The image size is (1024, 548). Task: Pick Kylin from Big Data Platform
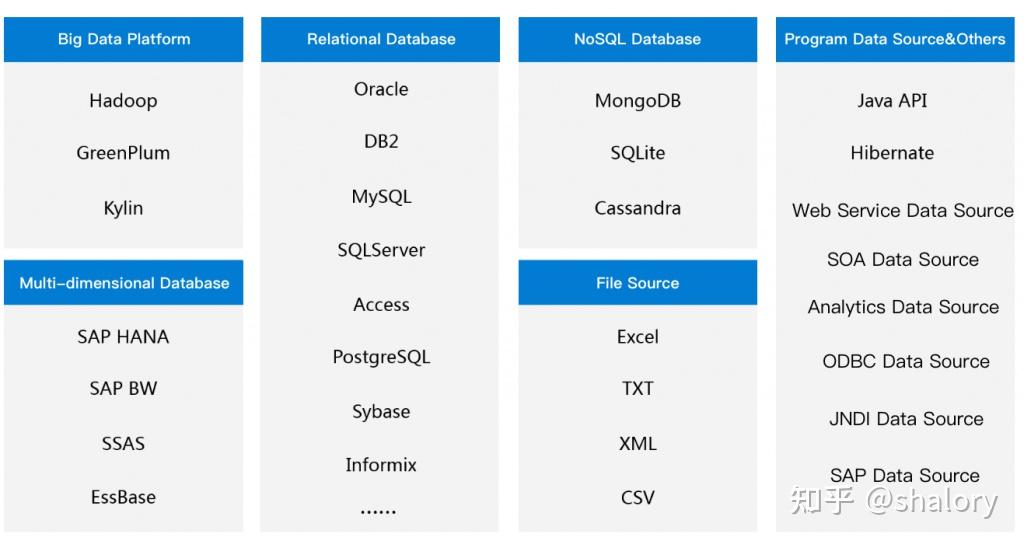(x=123, y=208)
